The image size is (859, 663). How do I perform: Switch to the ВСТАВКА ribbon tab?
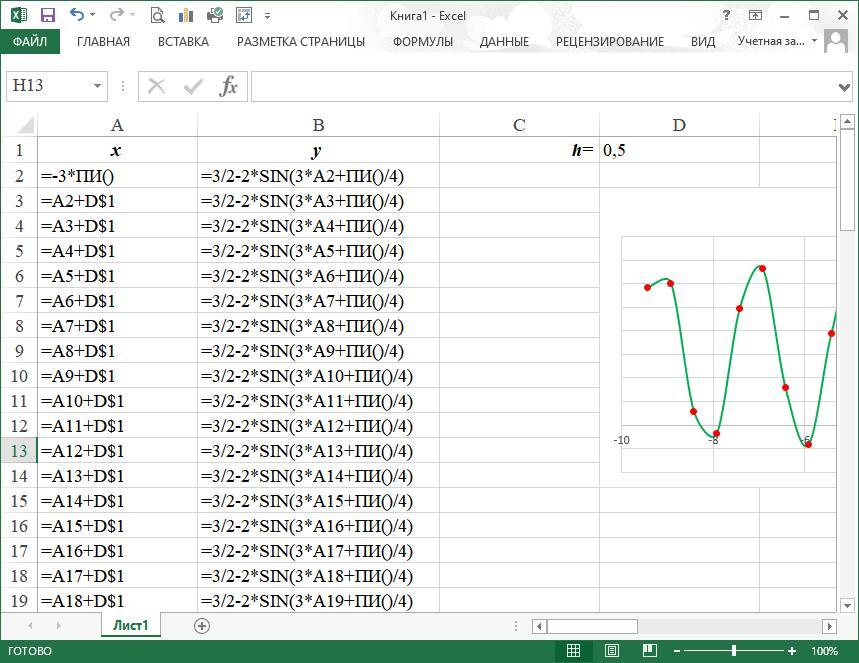[183, 42]
